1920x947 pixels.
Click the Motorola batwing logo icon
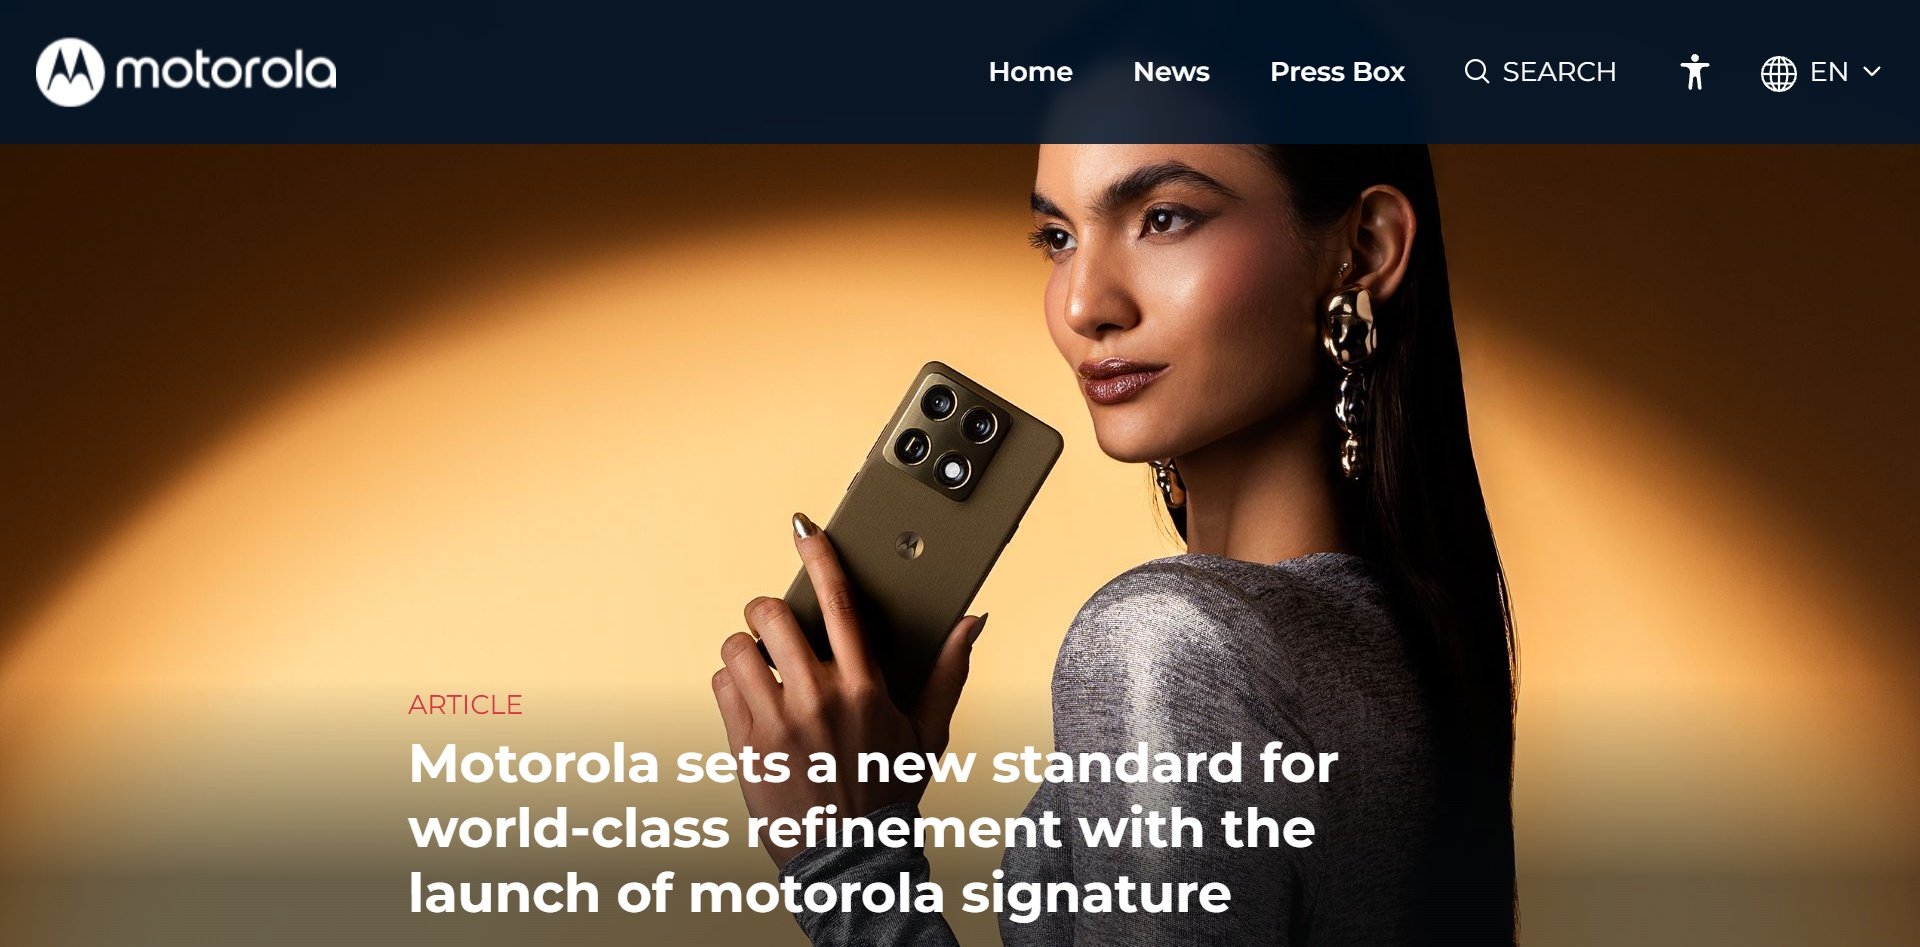click(x=70, y=72)
